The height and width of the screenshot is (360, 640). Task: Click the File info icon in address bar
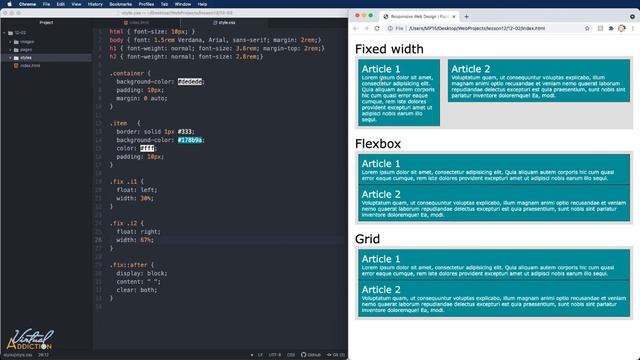point(391,29)
